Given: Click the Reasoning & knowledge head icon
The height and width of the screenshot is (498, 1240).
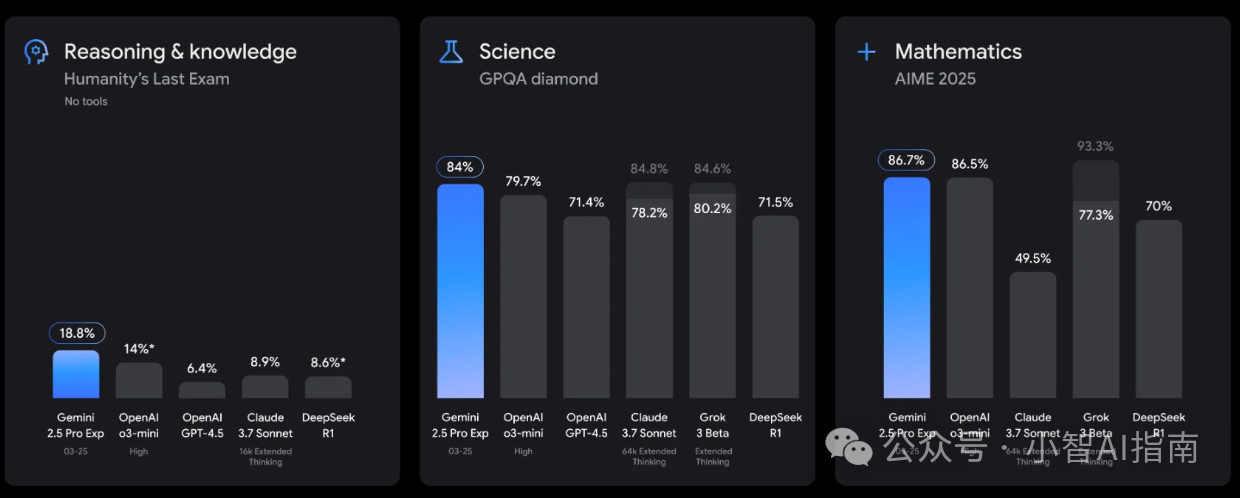Looking at the screenshot, I should (36, 52).
